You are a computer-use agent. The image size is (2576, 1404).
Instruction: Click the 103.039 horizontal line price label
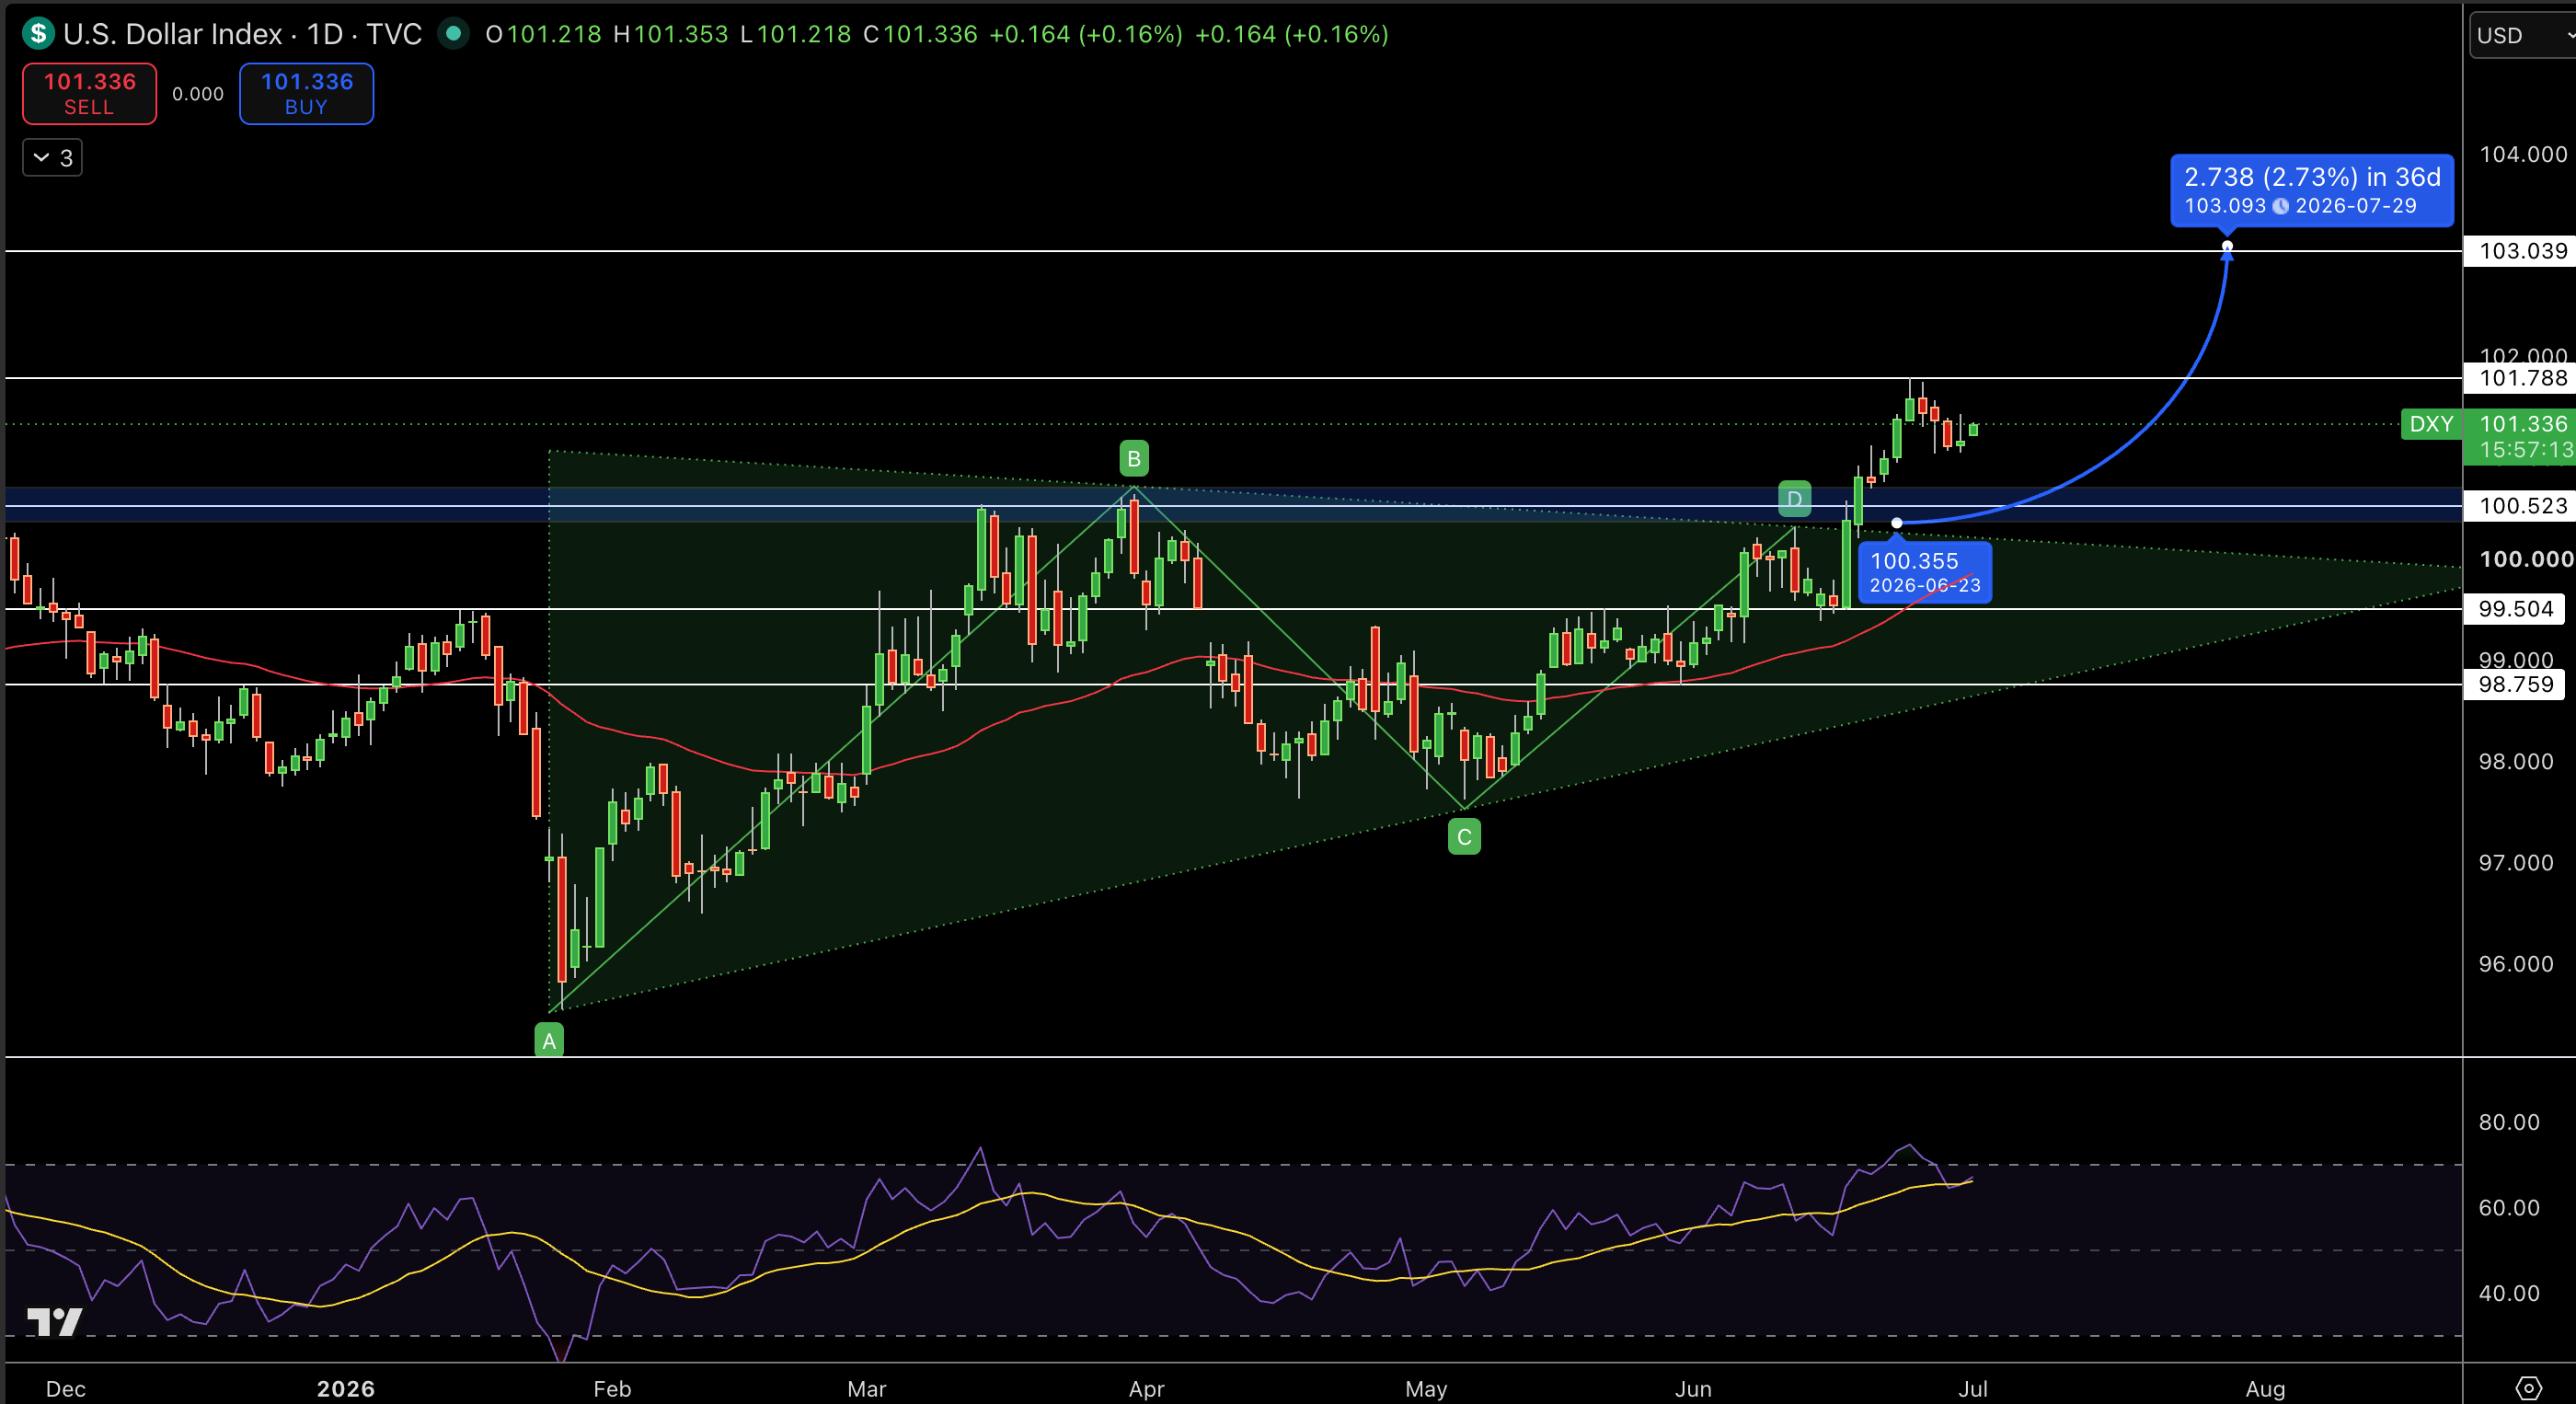2521,251
